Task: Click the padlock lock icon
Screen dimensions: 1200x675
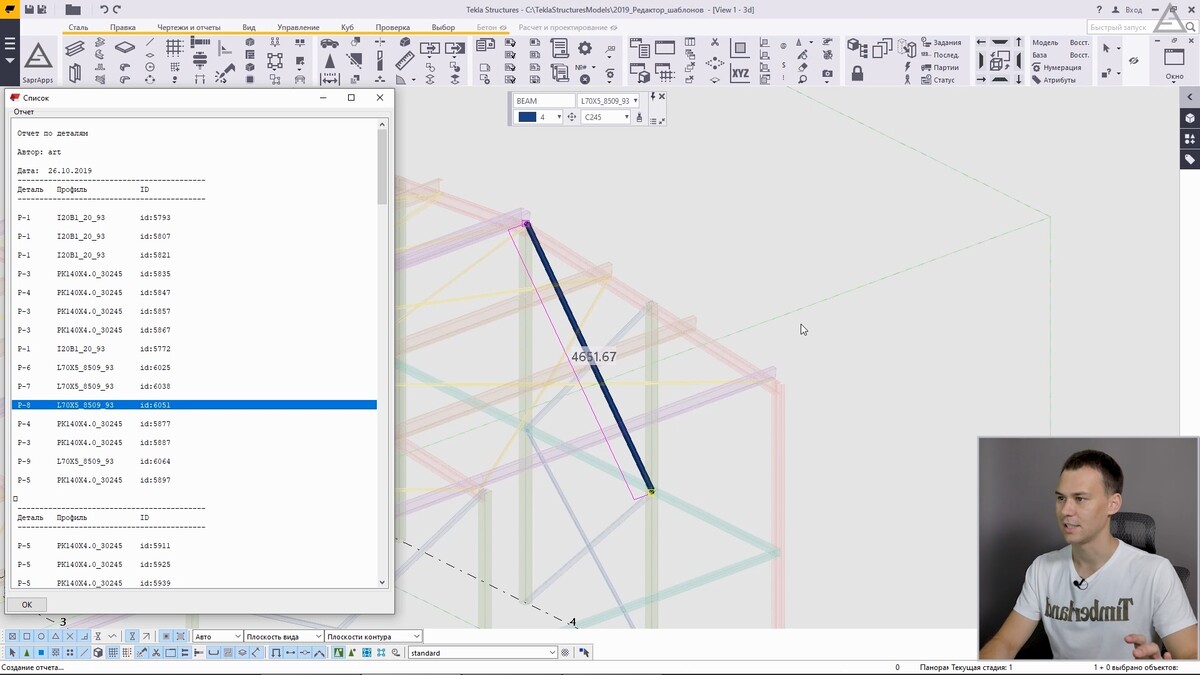Action: 857,74
